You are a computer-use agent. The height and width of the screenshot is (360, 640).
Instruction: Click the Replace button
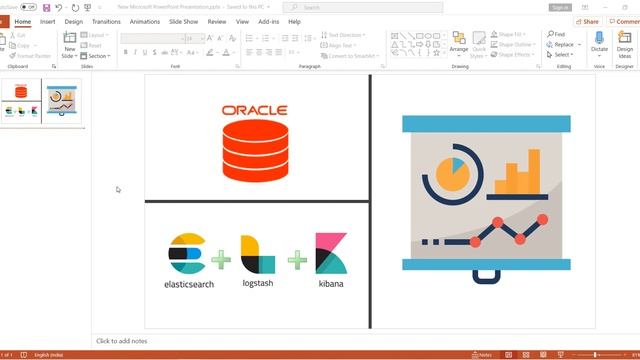point(560,44)
